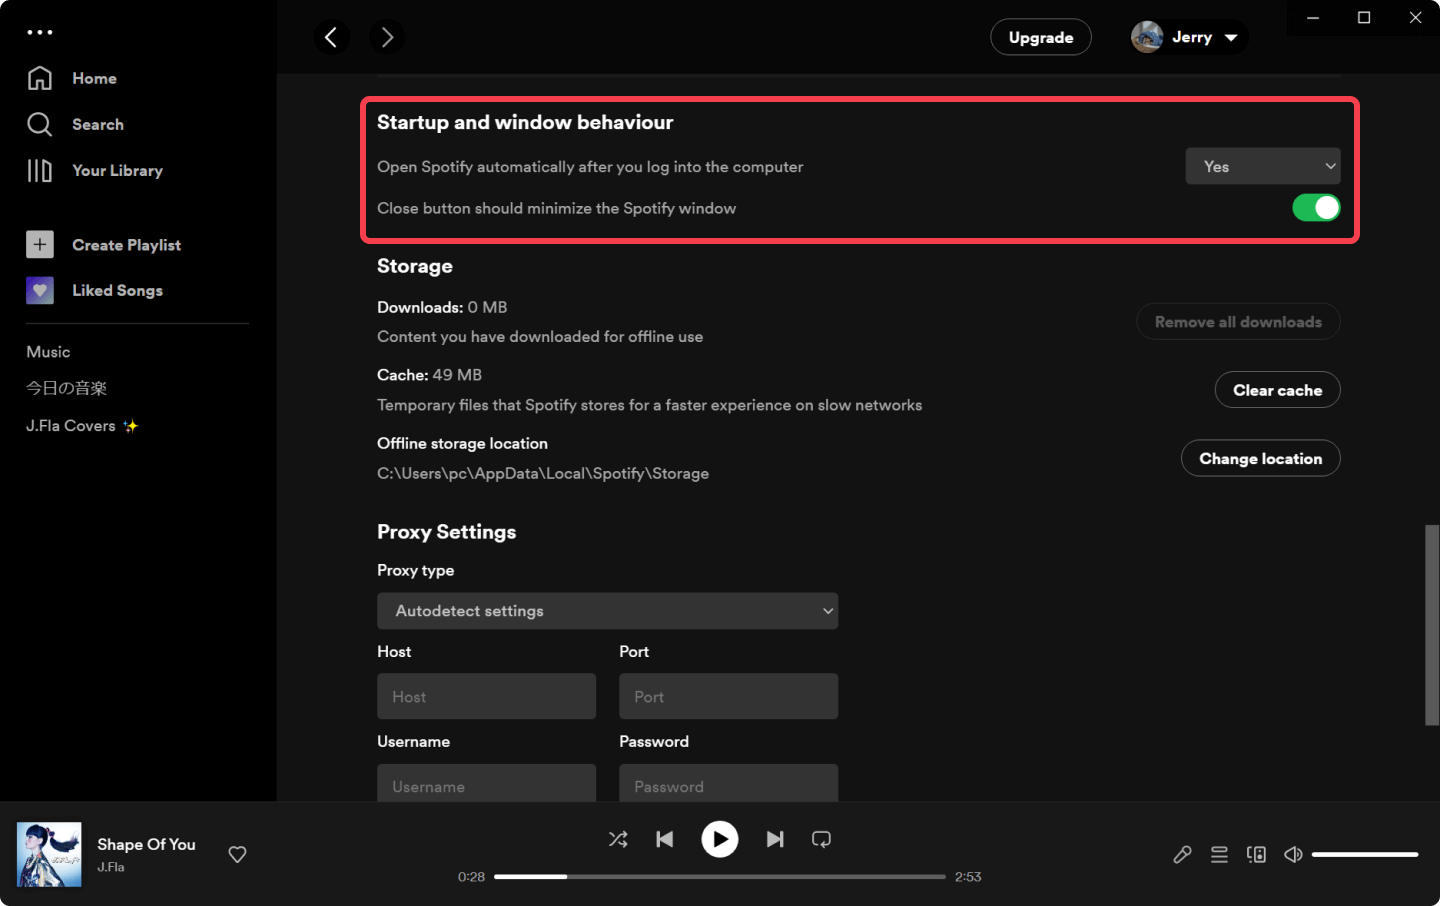The width and height of the screenshot is (1440, 906).
Task: Click the Liked Songs label
Action: (x=117, y=290)
